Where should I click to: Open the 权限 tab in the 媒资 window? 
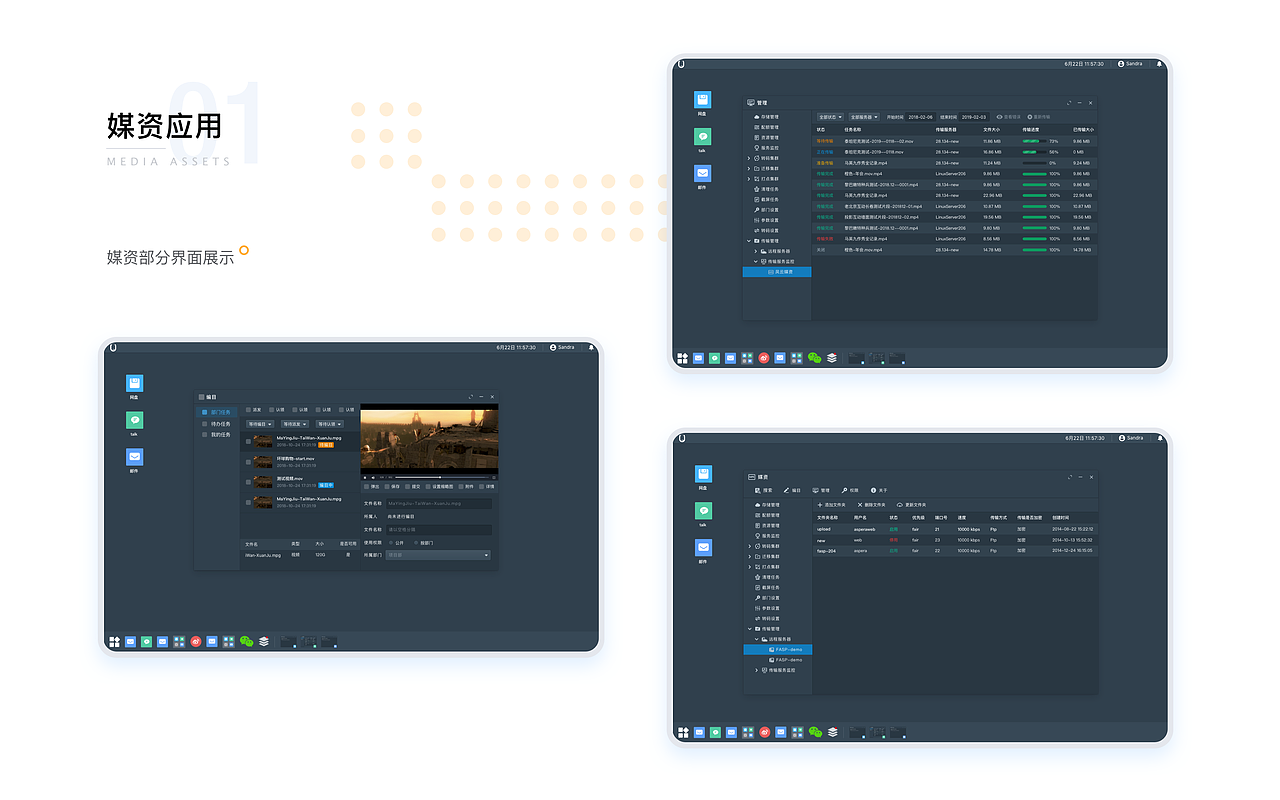(850, 490)
